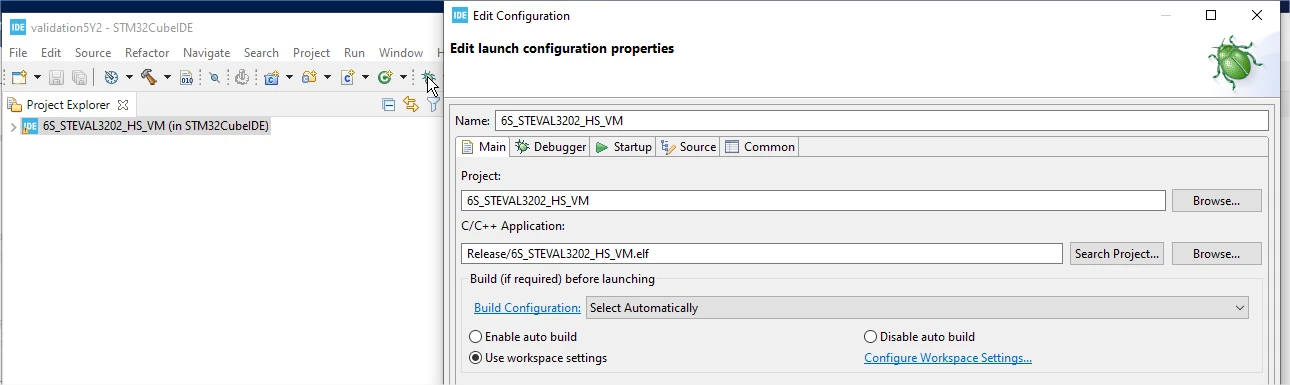Viewport: 1290px width, 385px height.
Task: Switch to the Main tab
Action: [483, 147]
